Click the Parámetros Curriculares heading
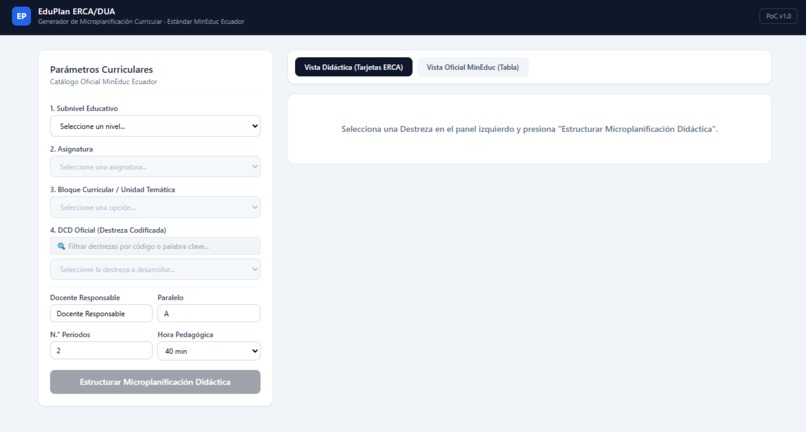Screen dimensions: 806x432 coord(101,69)
